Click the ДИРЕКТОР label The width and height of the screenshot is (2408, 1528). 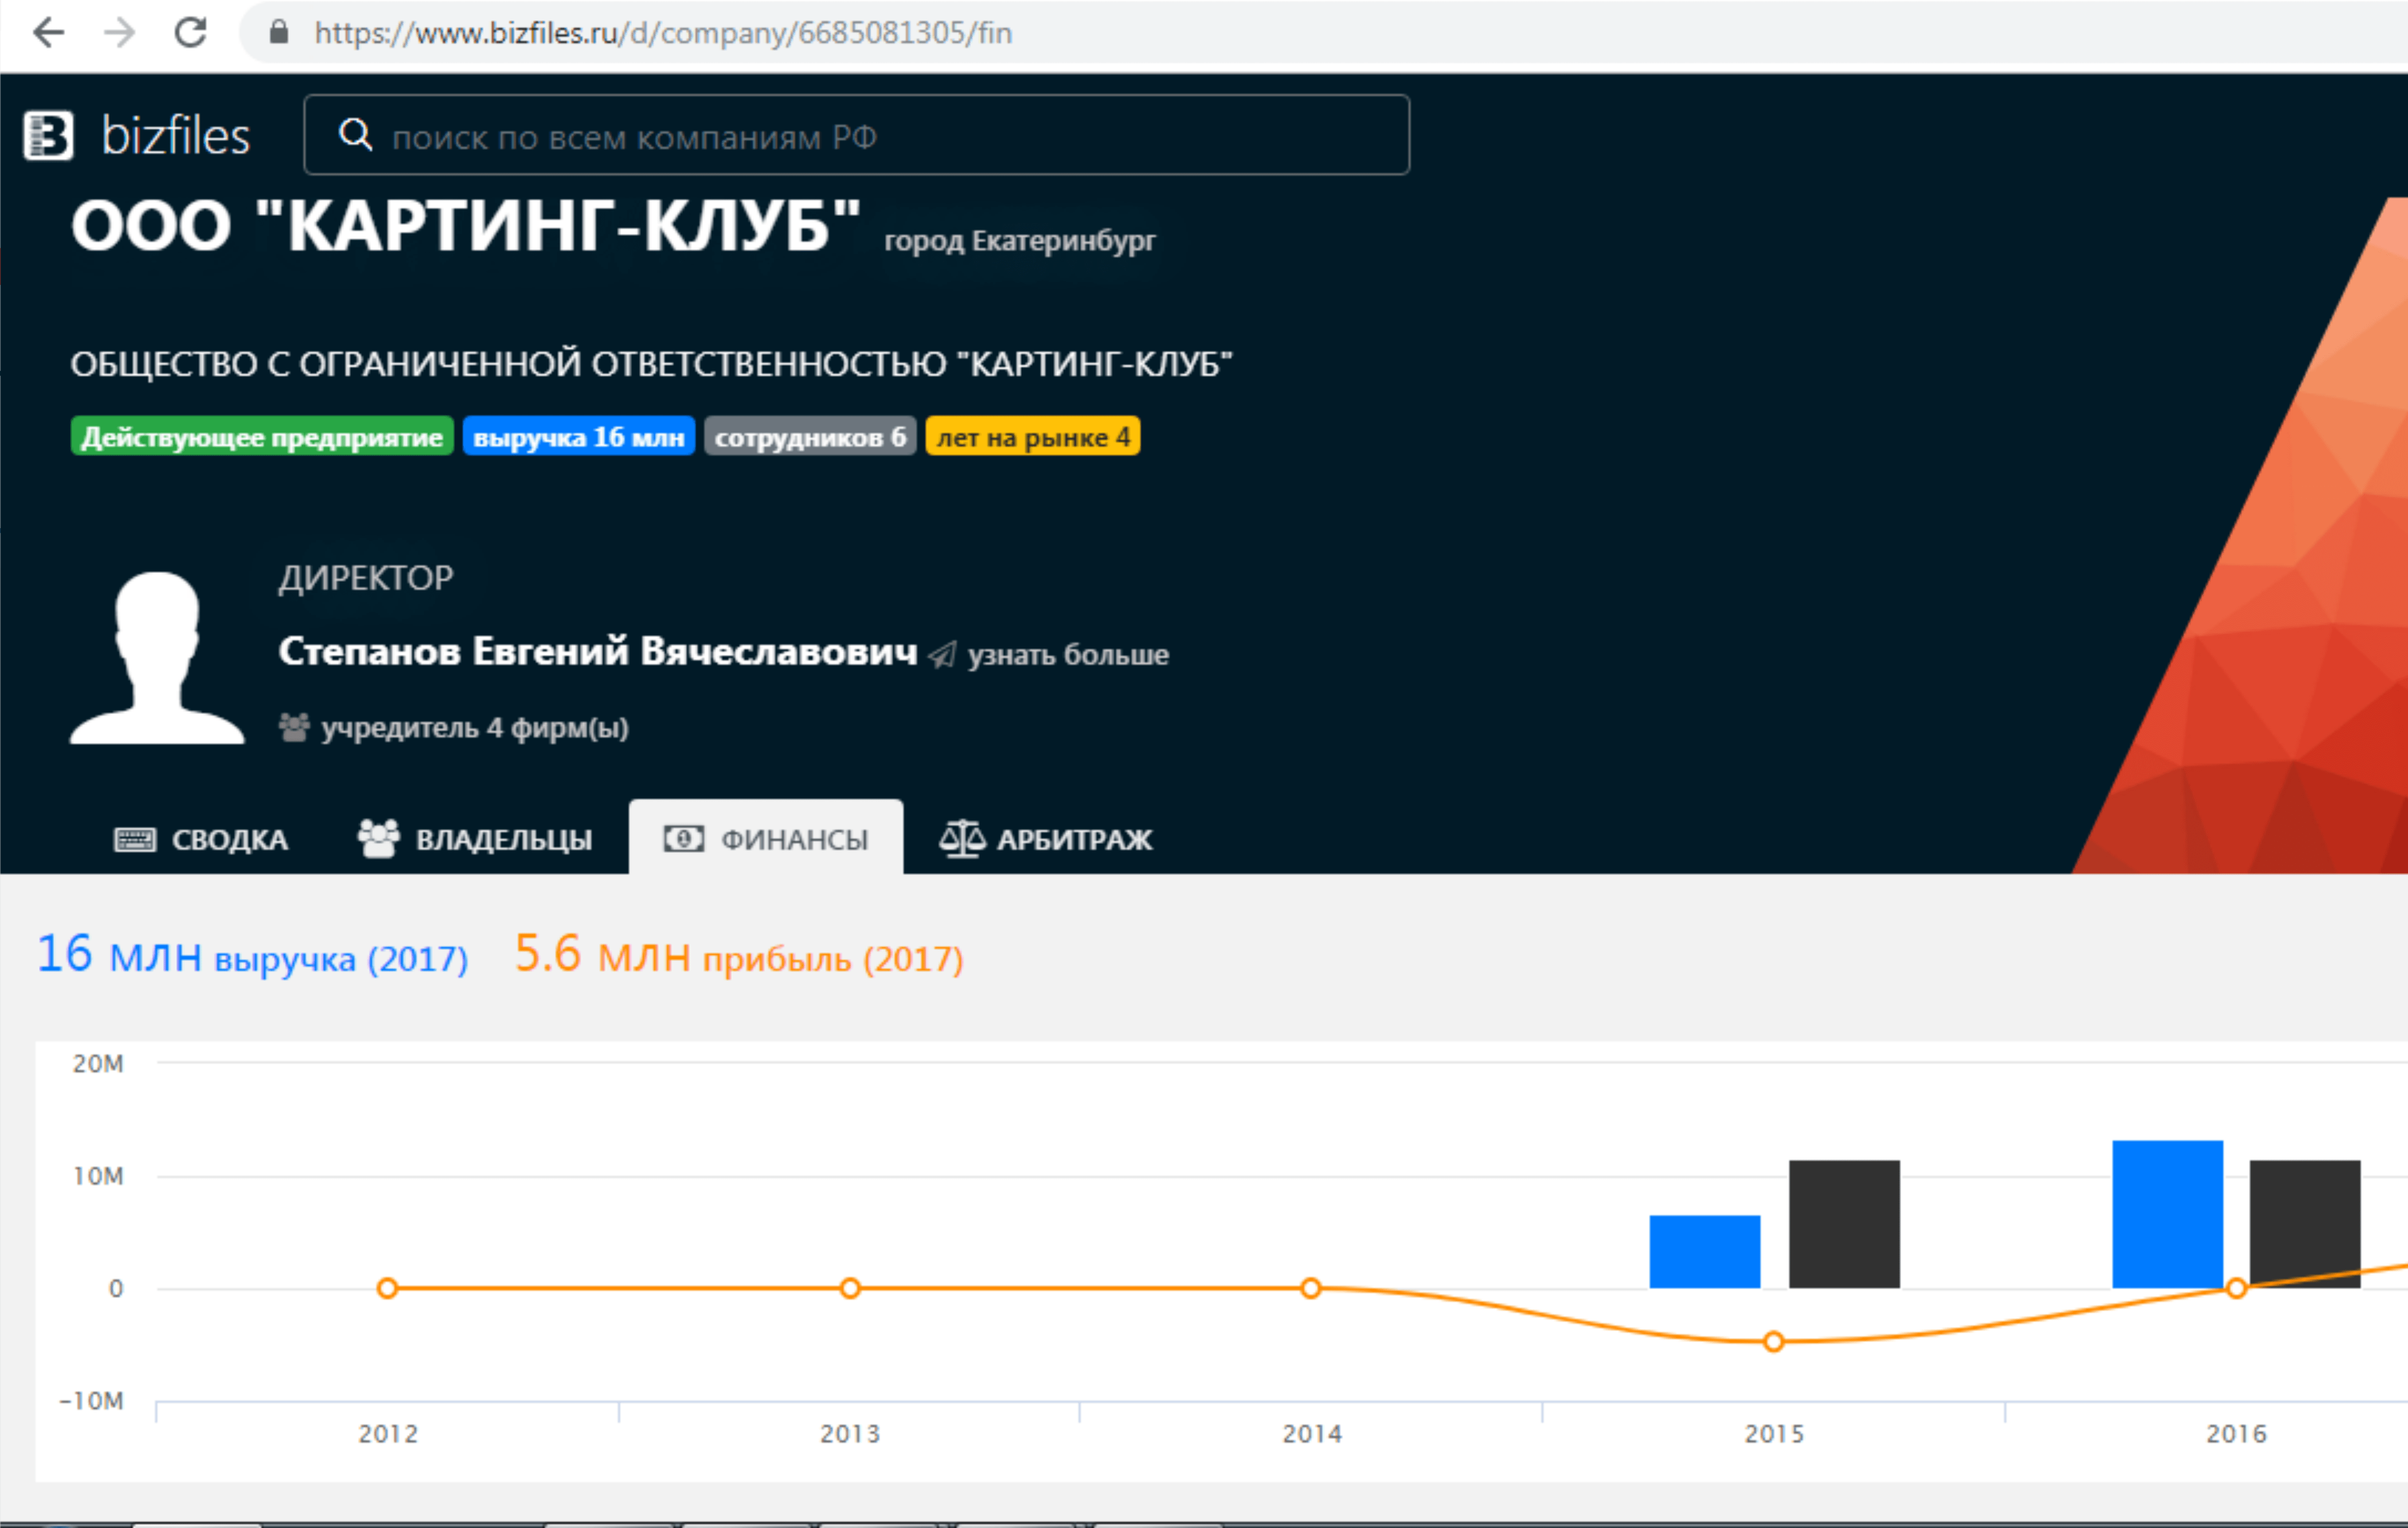[x=366, y=578]
